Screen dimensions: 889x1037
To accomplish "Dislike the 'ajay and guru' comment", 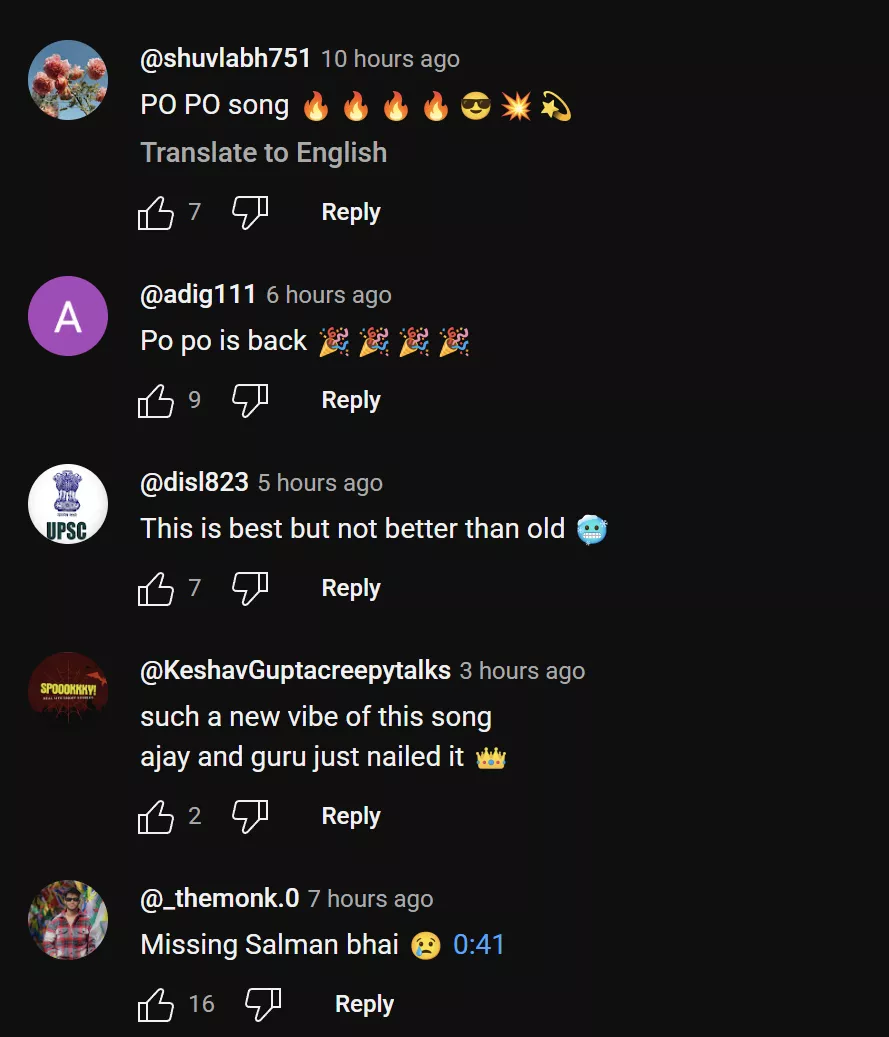I will click(250, 816).
